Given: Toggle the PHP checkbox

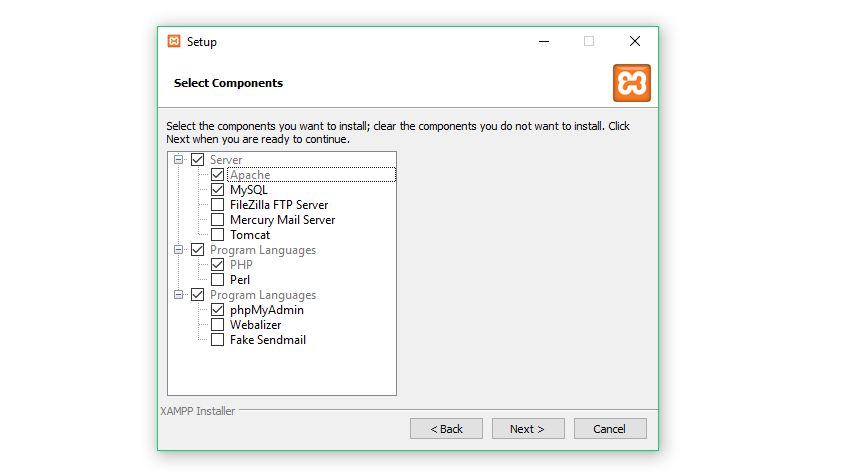Looking at the screenshot, I should [217, 265].
